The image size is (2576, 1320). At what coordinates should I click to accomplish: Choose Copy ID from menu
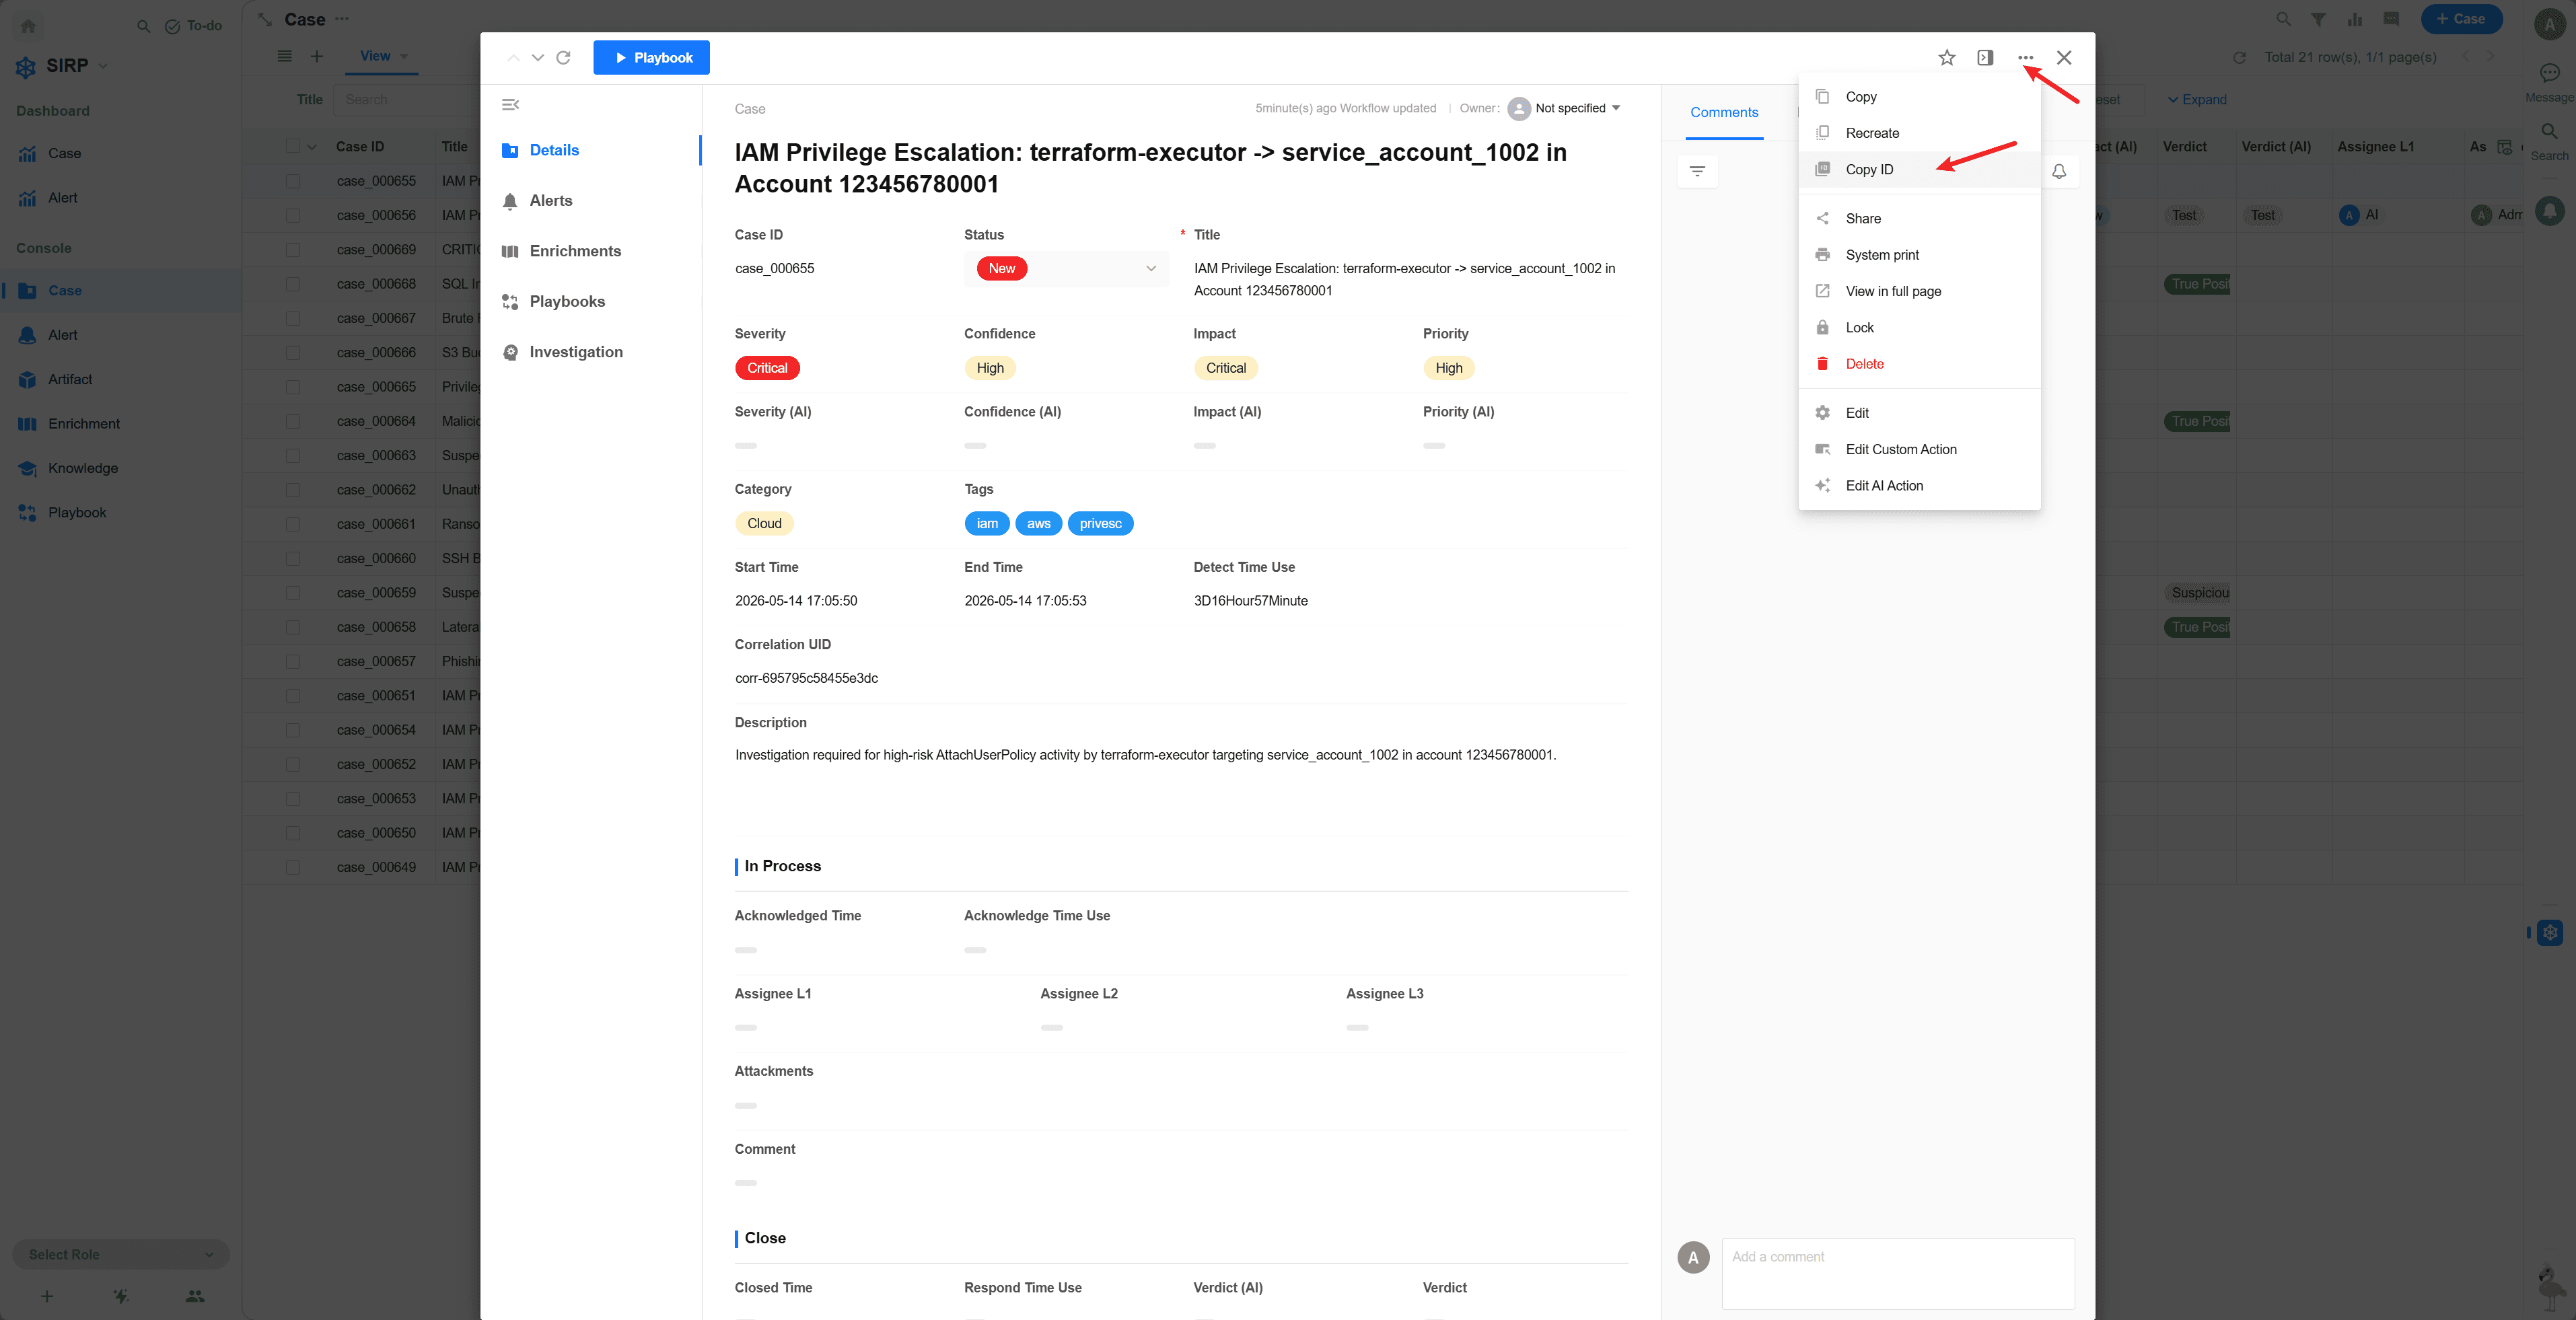[1919, 169]
